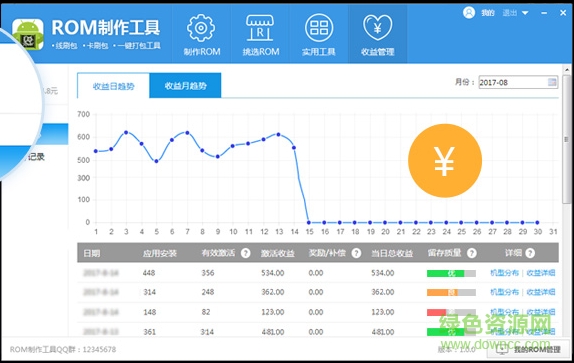Click the 我的 account link
The image size is (574, 363).
(488, 13)
